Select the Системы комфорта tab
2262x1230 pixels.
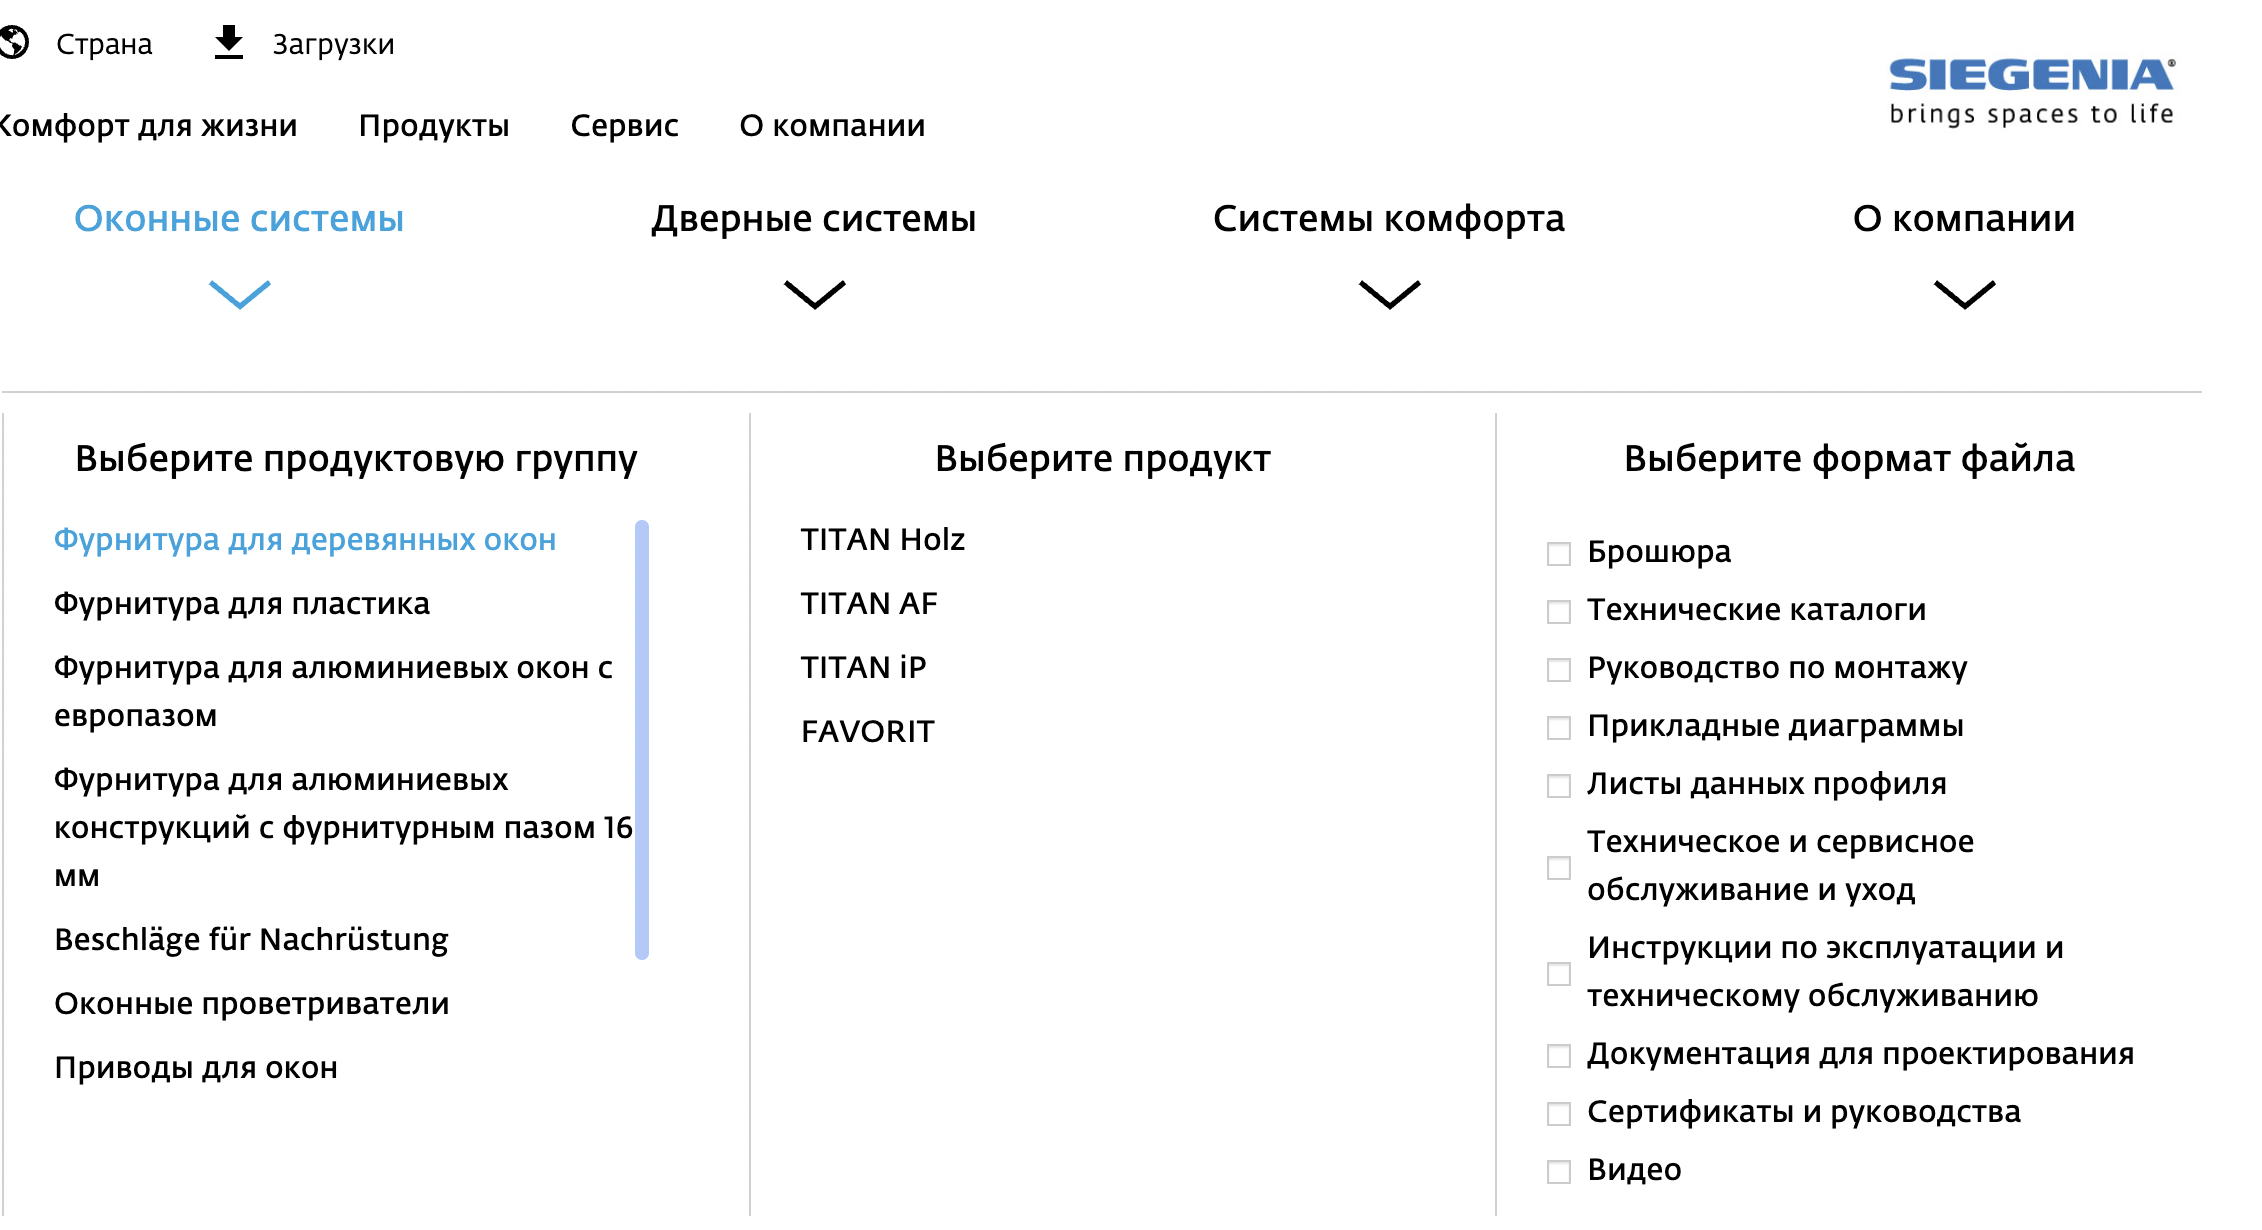pyautogui.click(x=1389, y=219)
